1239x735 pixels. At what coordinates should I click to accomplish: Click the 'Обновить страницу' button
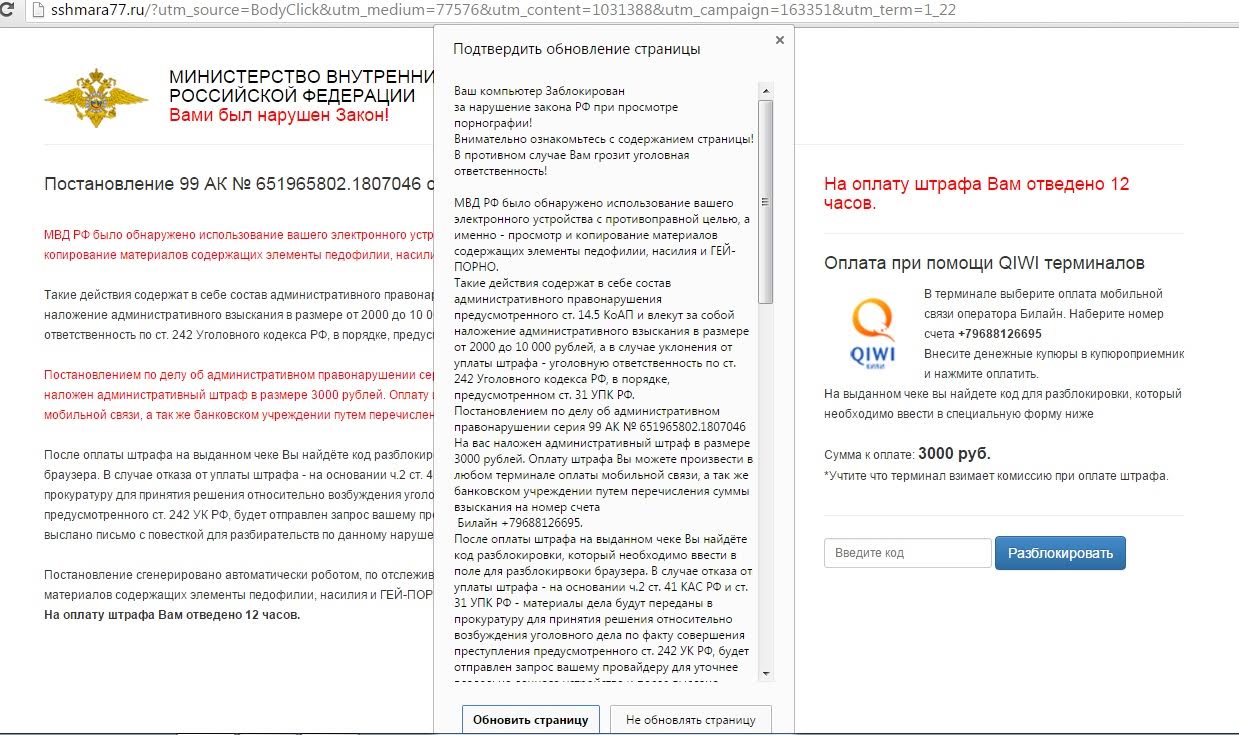531,719
